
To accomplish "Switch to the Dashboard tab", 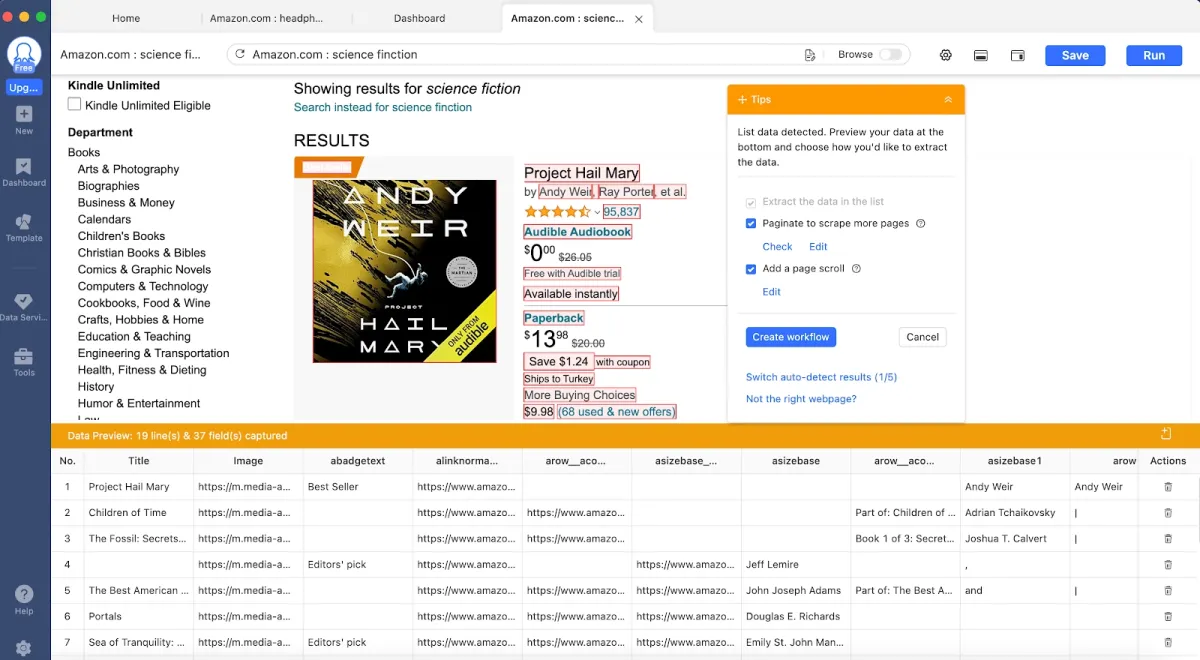I will click(x=420, y=18).
